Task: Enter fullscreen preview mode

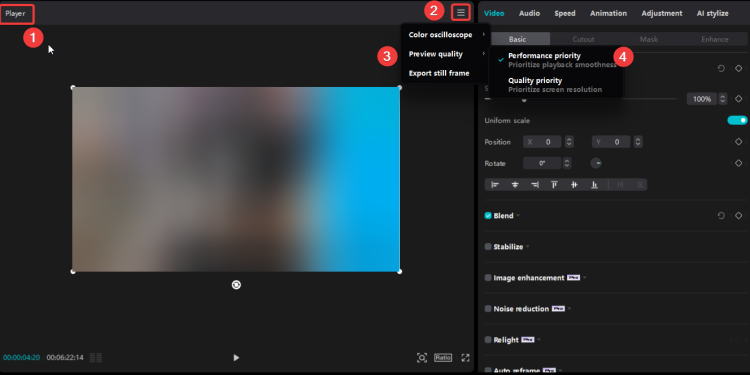Action: (465, 357)
